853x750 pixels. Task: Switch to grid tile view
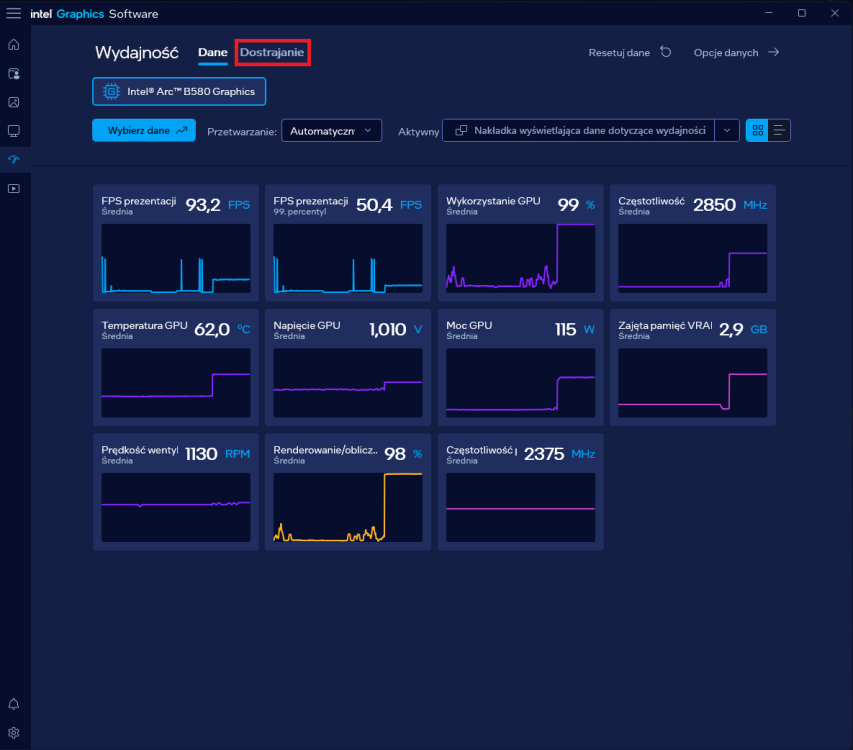pos(757,131)
